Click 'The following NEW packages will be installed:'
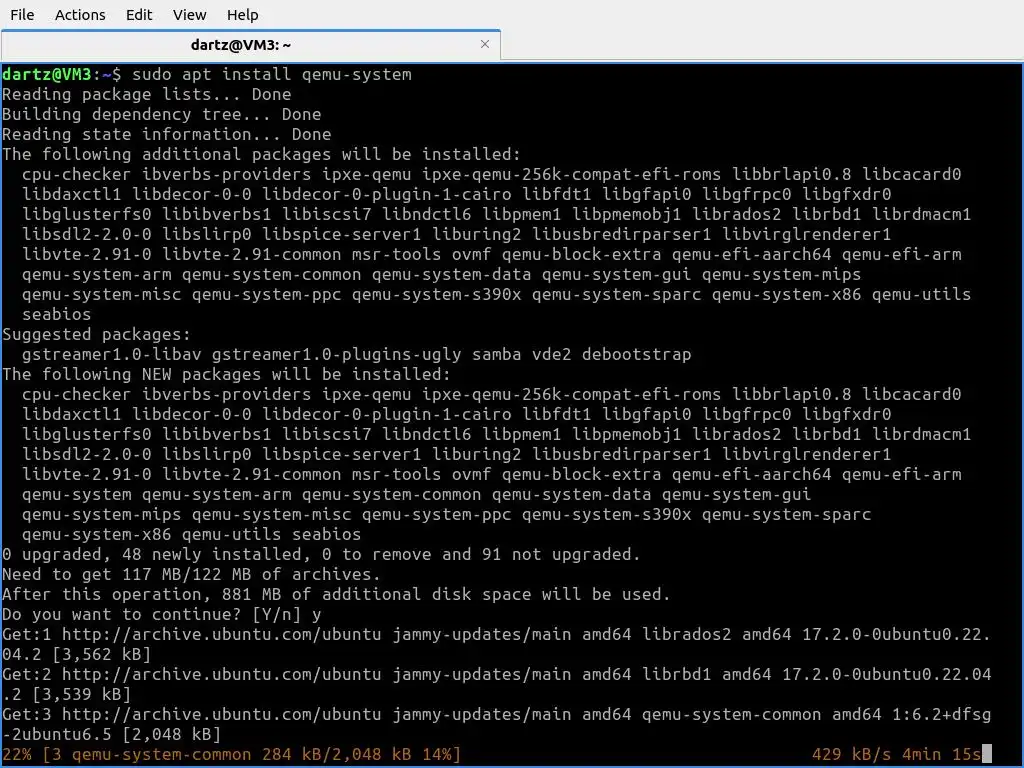The image size is (1024, 768). [x=226, y=374]
